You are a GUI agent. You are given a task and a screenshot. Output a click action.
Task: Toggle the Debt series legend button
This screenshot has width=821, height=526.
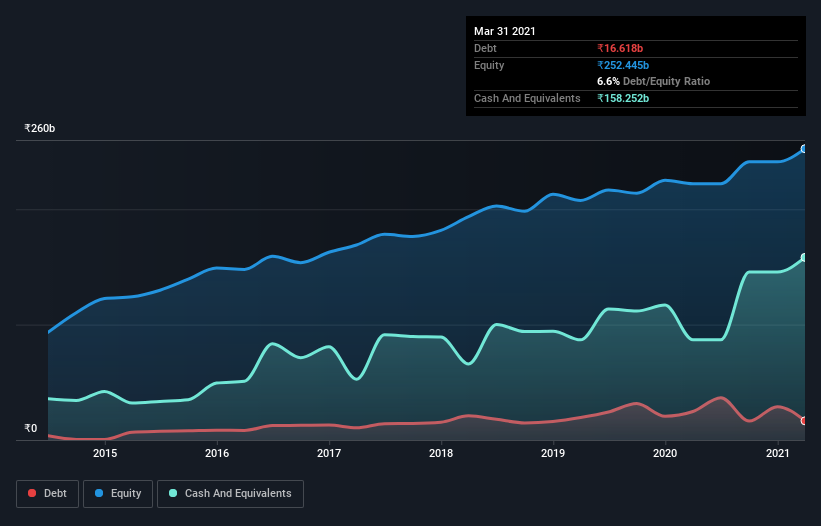48,494
